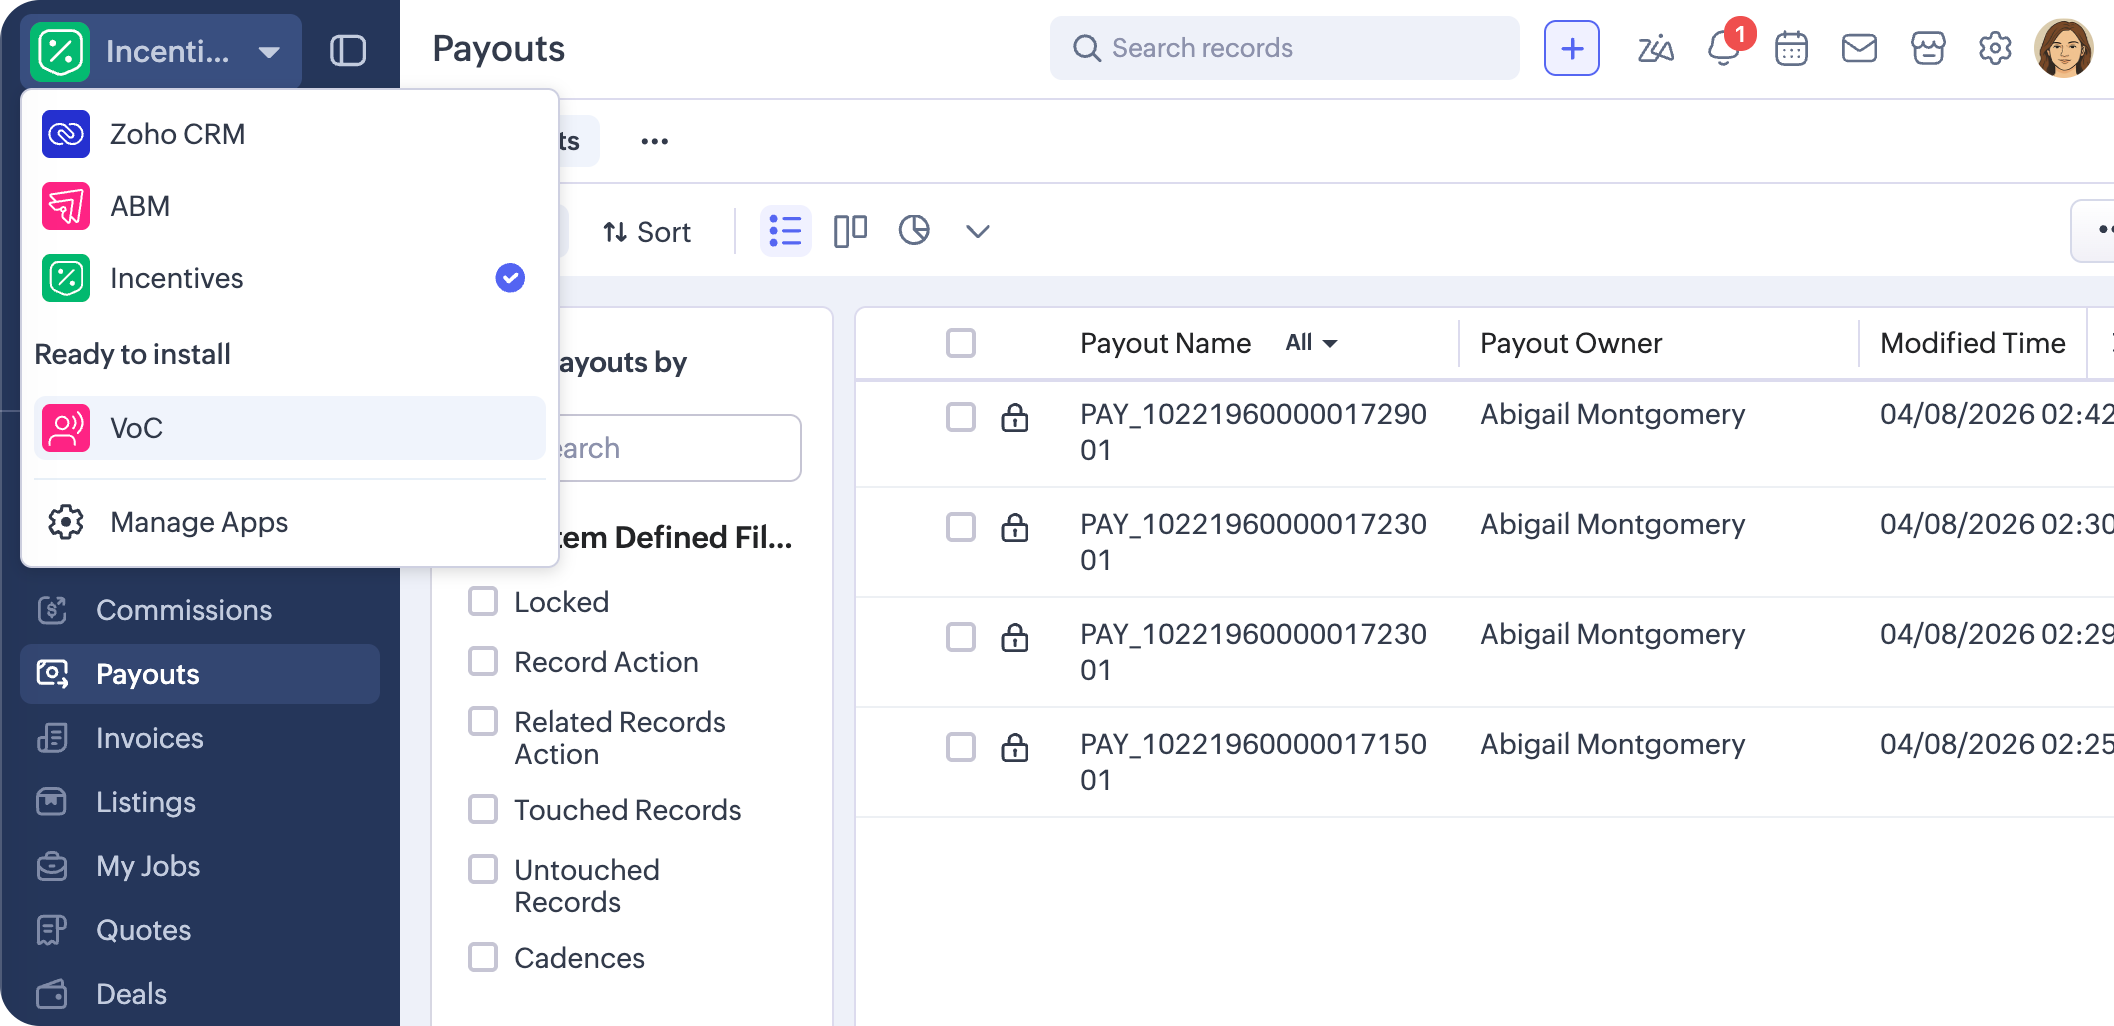The image size is (2114, 1026).
Task: Switch to list view
Action: [786, 231]
